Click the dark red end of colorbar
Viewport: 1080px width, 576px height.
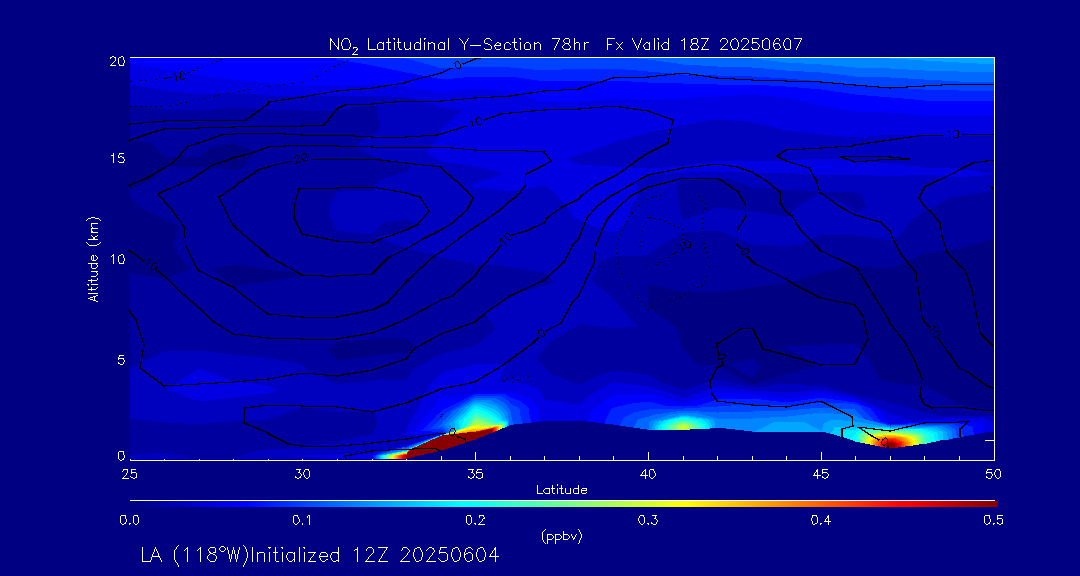pos(989,504)
